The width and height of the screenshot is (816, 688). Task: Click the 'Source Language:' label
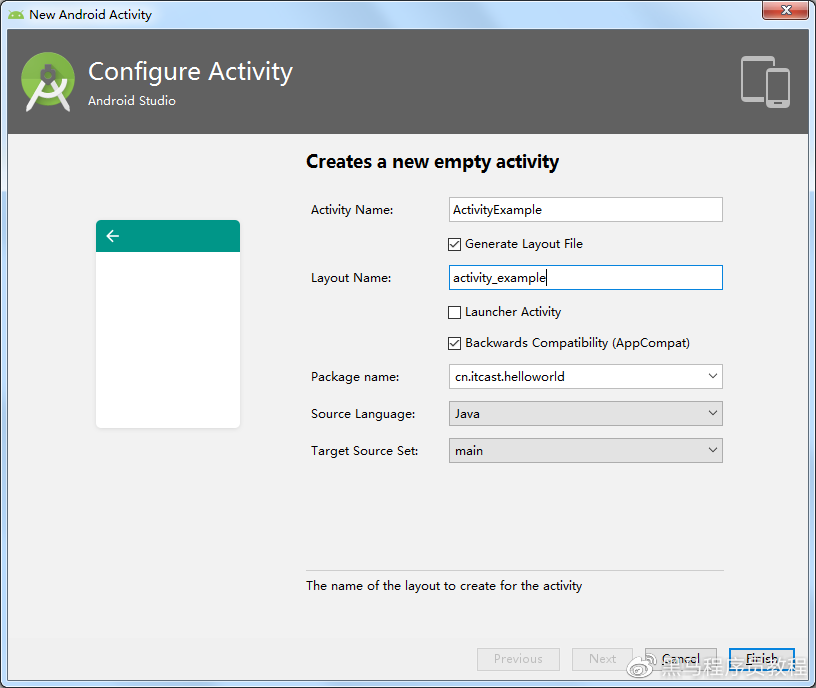[363, 414]
